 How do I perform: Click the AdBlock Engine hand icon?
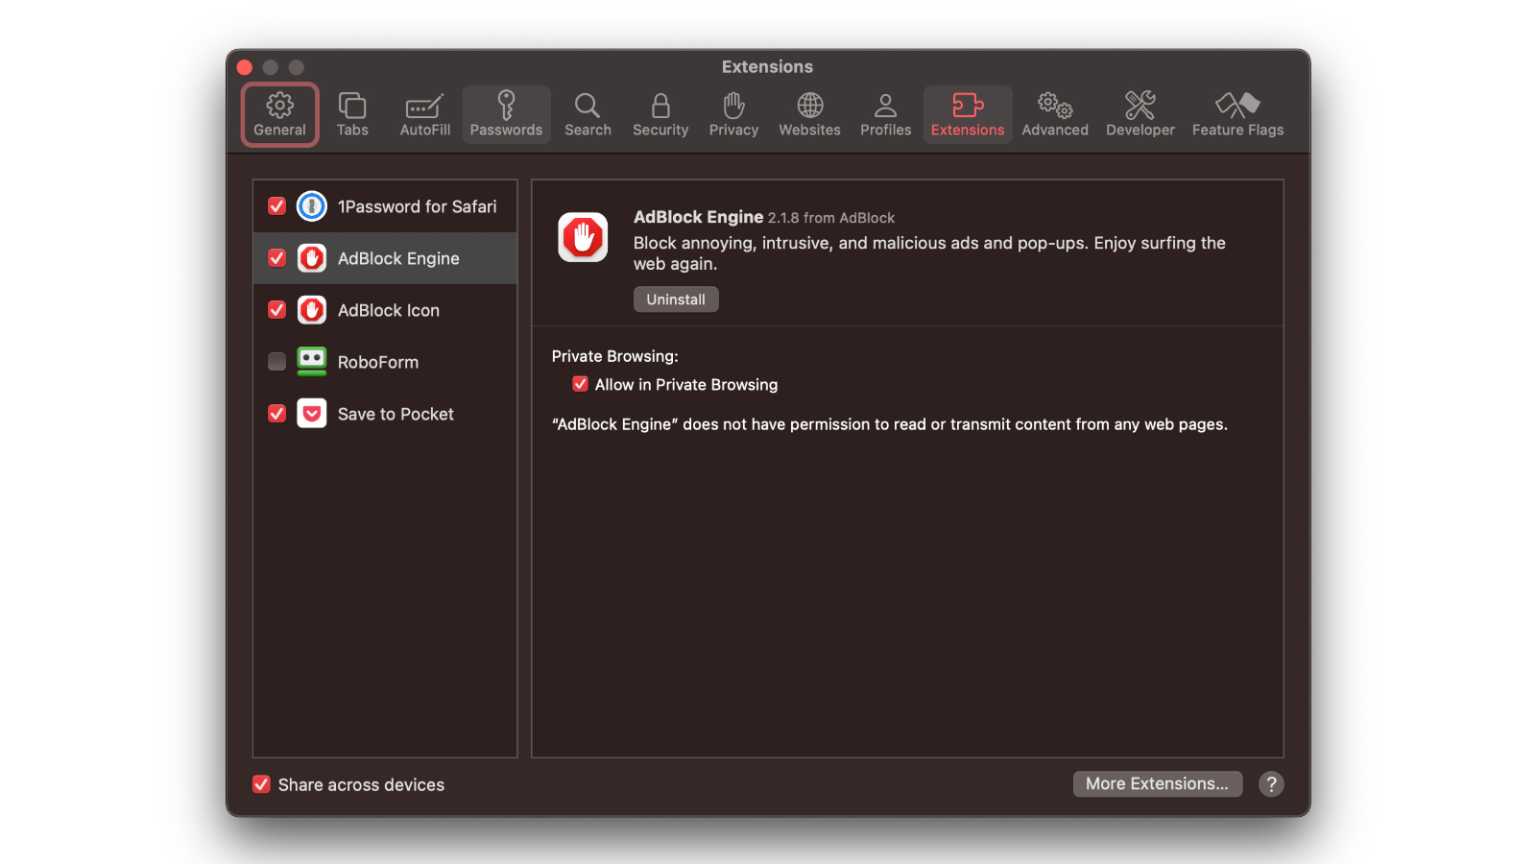583,237
